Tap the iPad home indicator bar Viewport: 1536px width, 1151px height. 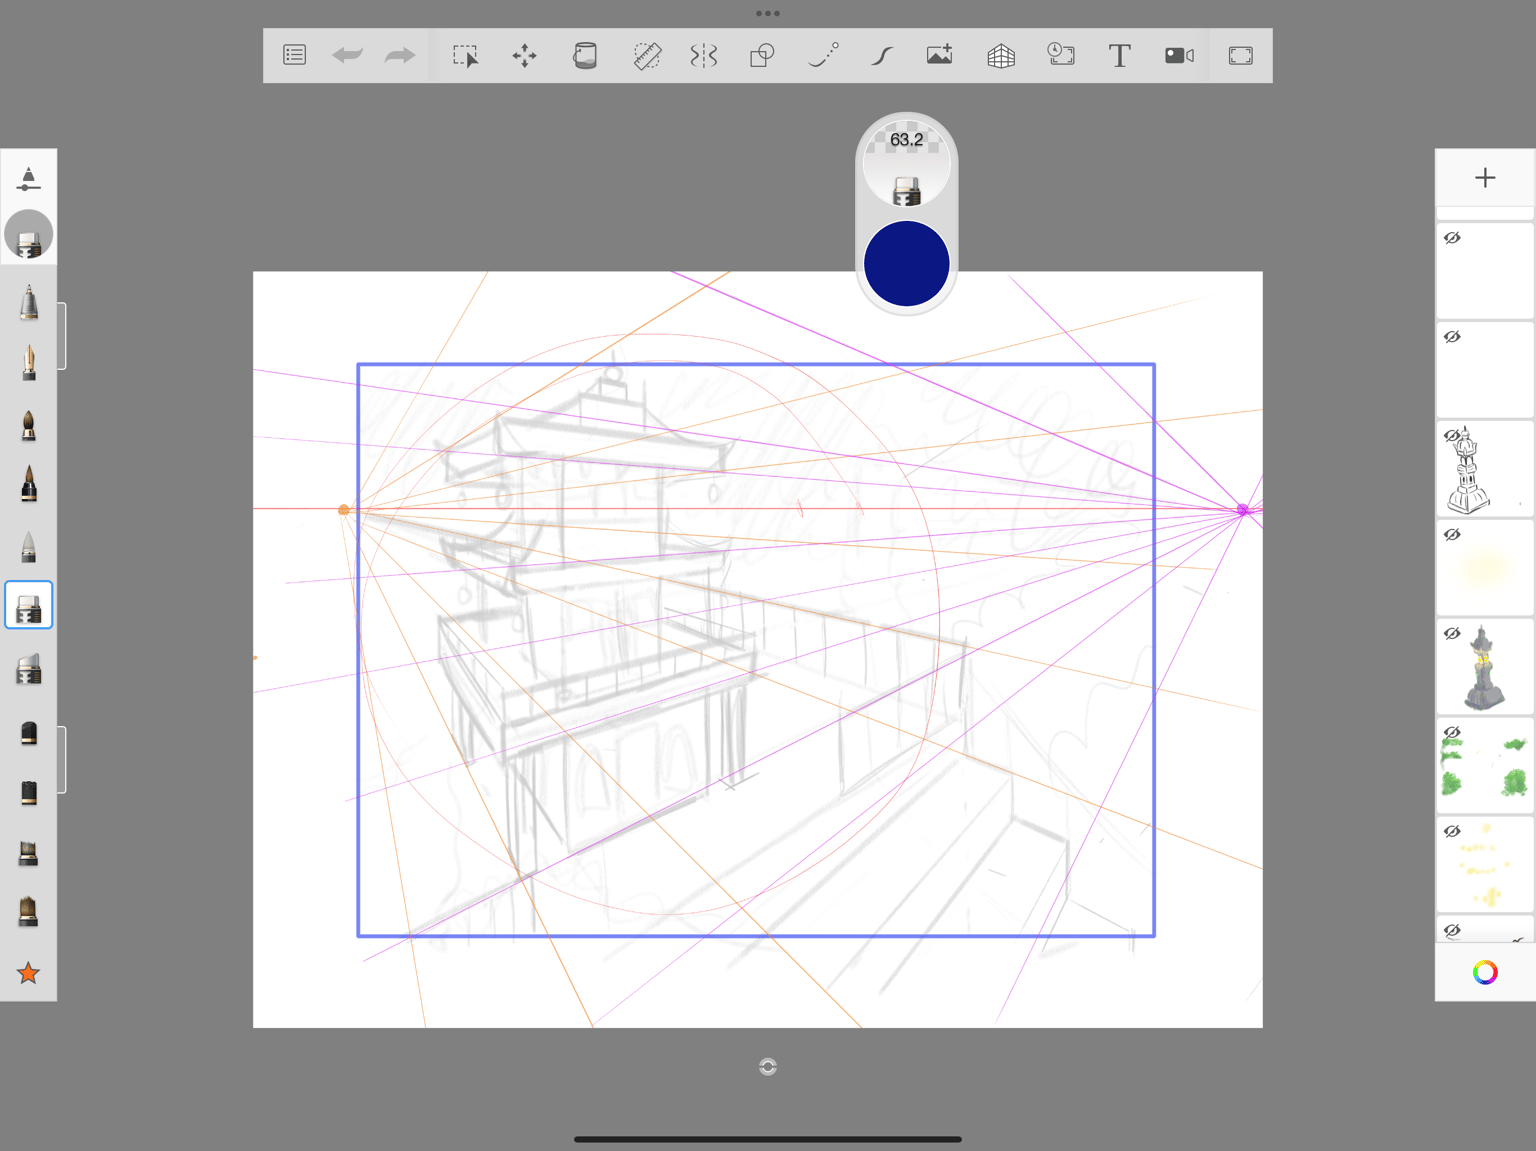point(768,1139)
